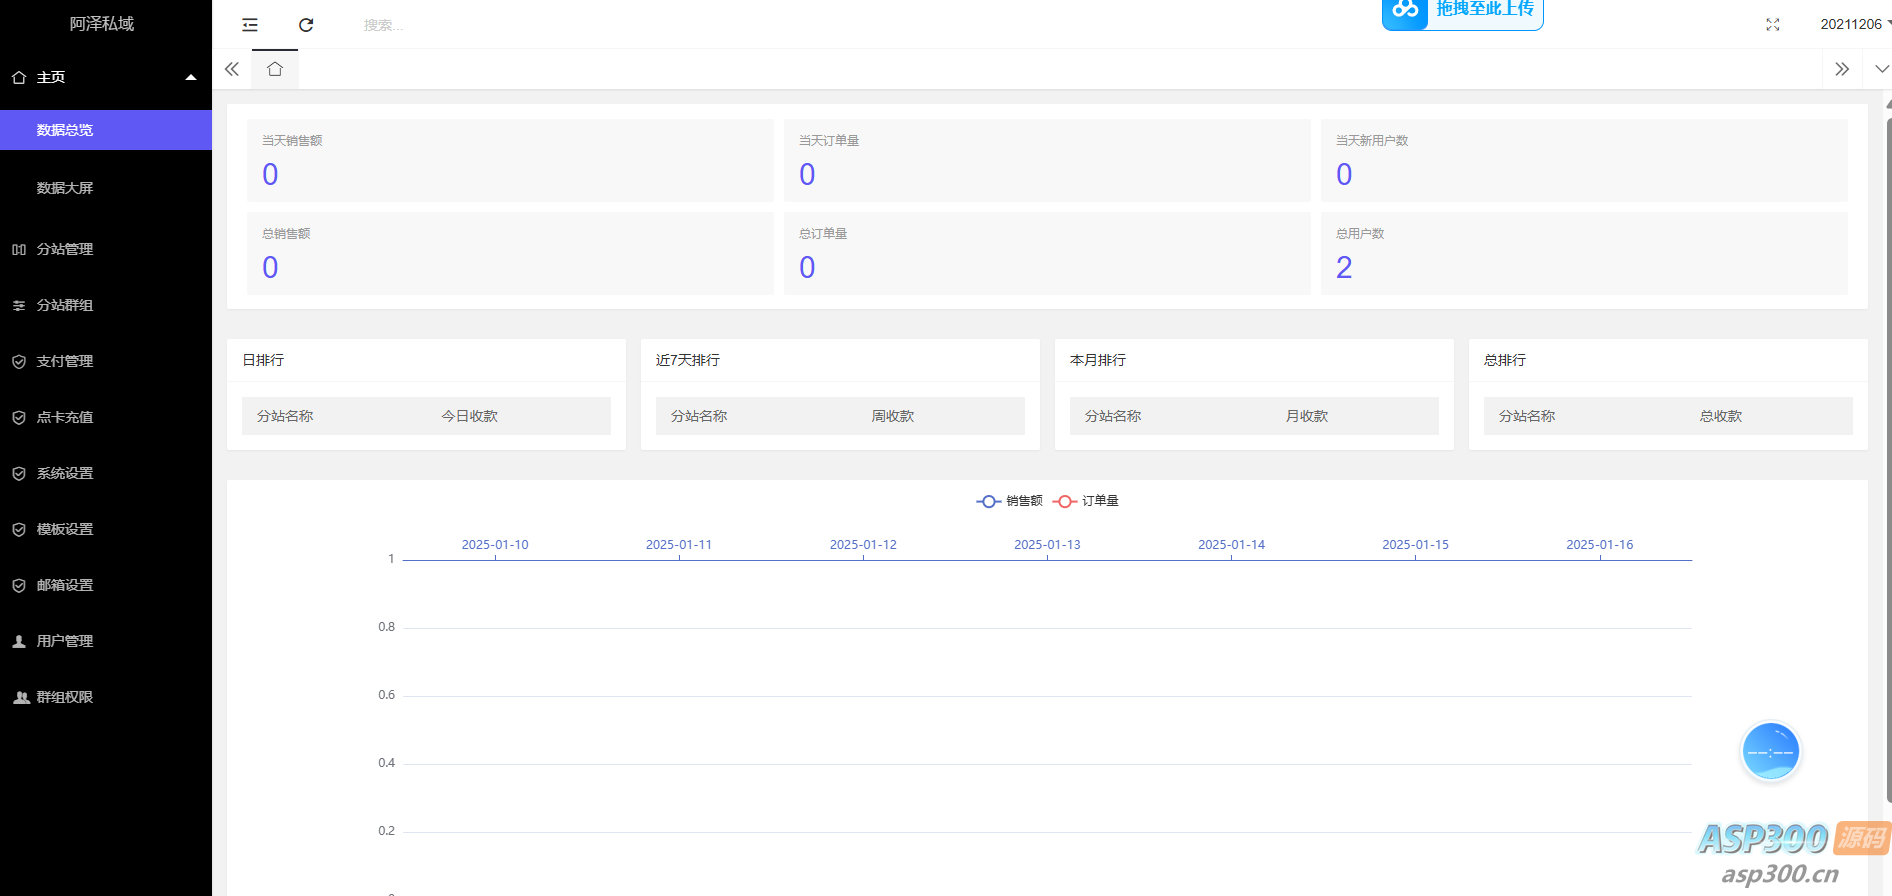Collapse the sidebar with the menu-fold icon

point(250,25)
